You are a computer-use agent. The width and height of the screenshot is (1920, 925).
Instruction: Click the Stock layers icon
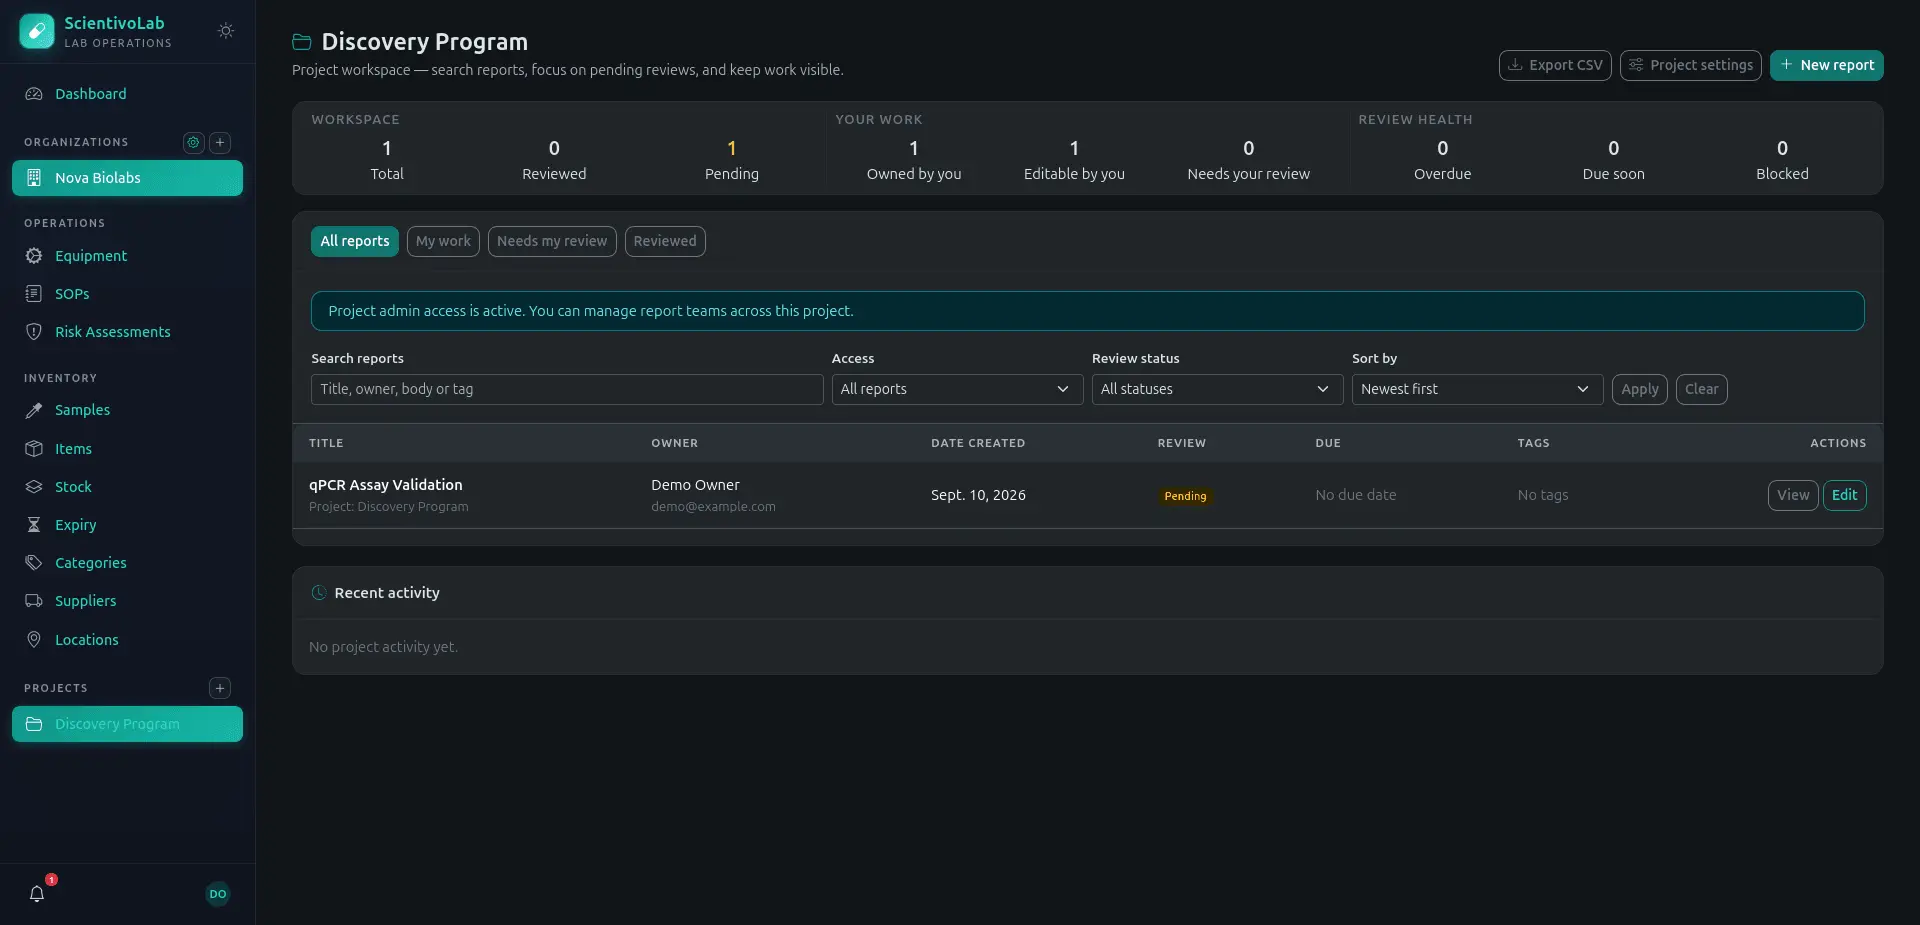point(34,487)
